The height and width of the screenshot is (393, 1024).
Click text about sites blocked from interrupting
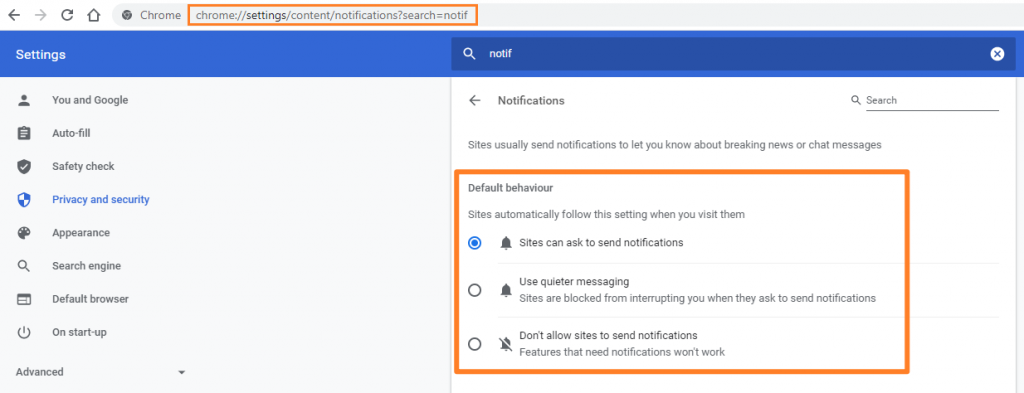tap(697, 298)
